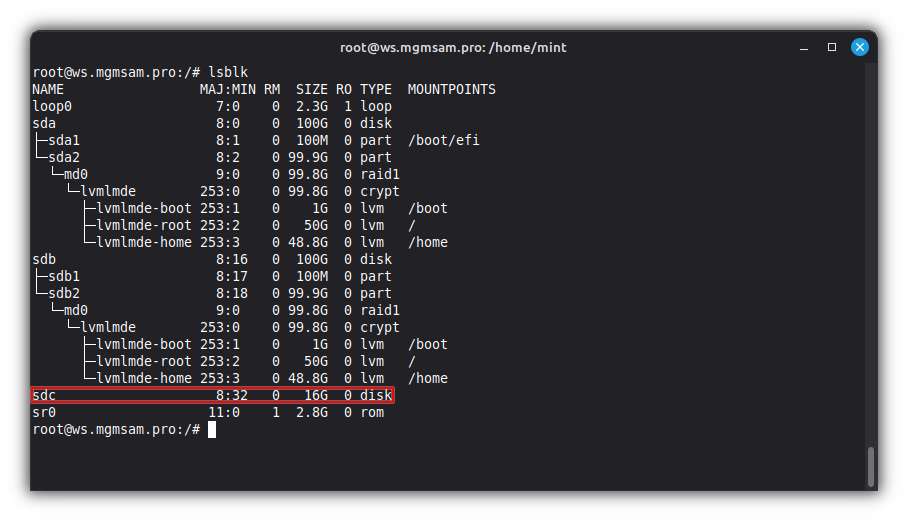Close the terminal window

coord(859,47)
